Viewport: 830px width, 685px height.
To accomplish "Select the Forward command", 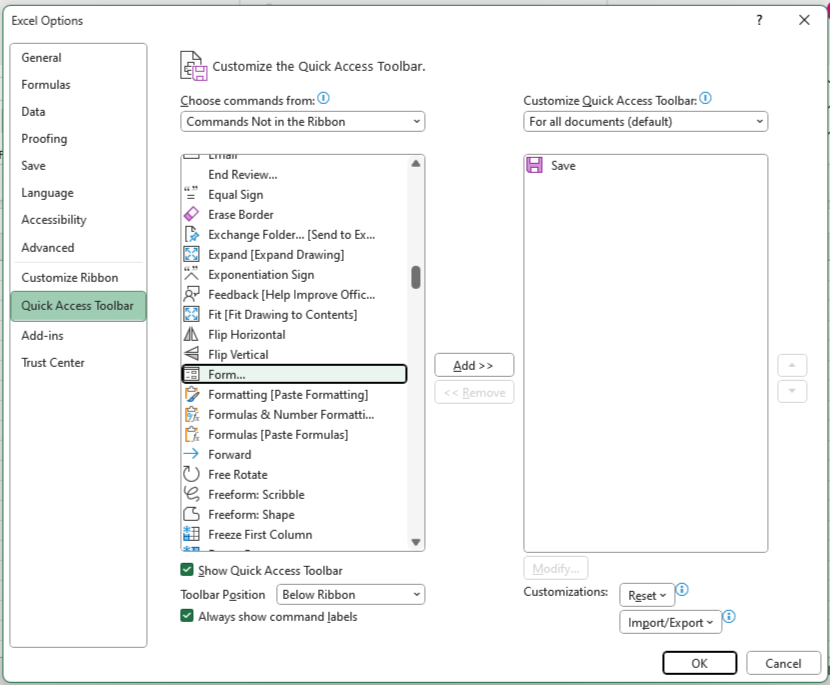I will pyautogui.click(x=230, y=454).
